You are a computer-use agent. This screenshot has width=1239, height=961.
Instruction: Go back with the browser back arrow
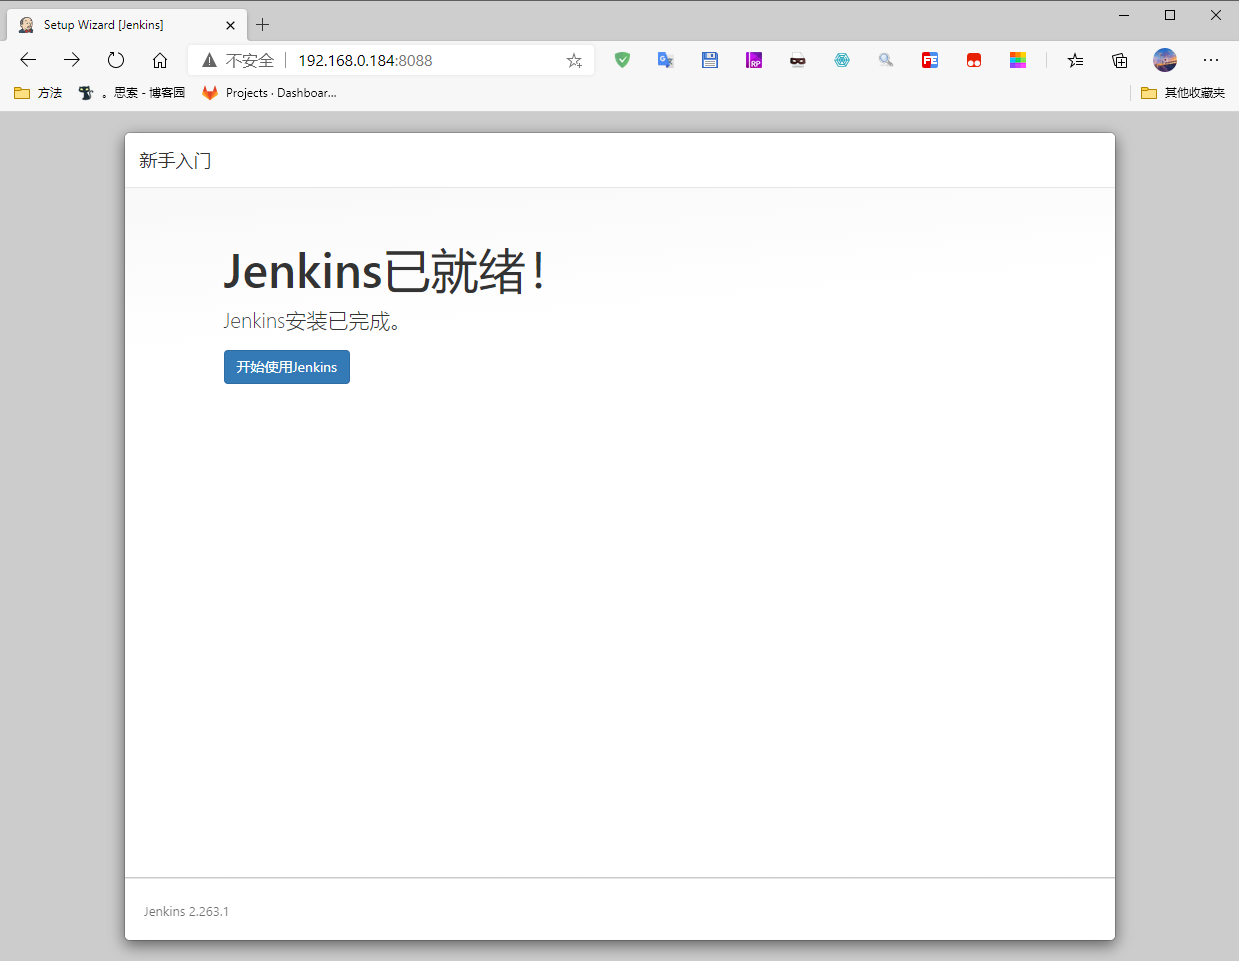click(x=28, y=60)
